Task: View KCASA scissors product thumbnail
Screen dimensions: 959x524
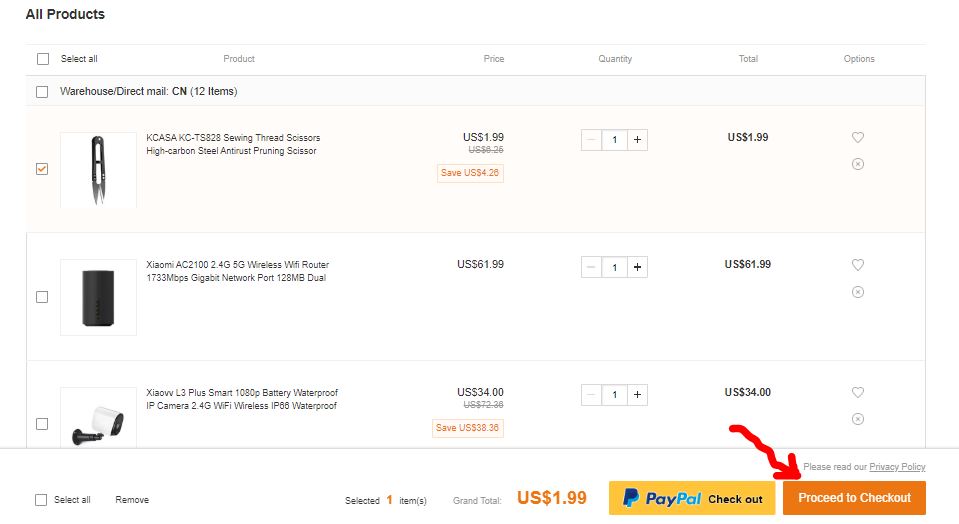Action: tap(98, 170)
